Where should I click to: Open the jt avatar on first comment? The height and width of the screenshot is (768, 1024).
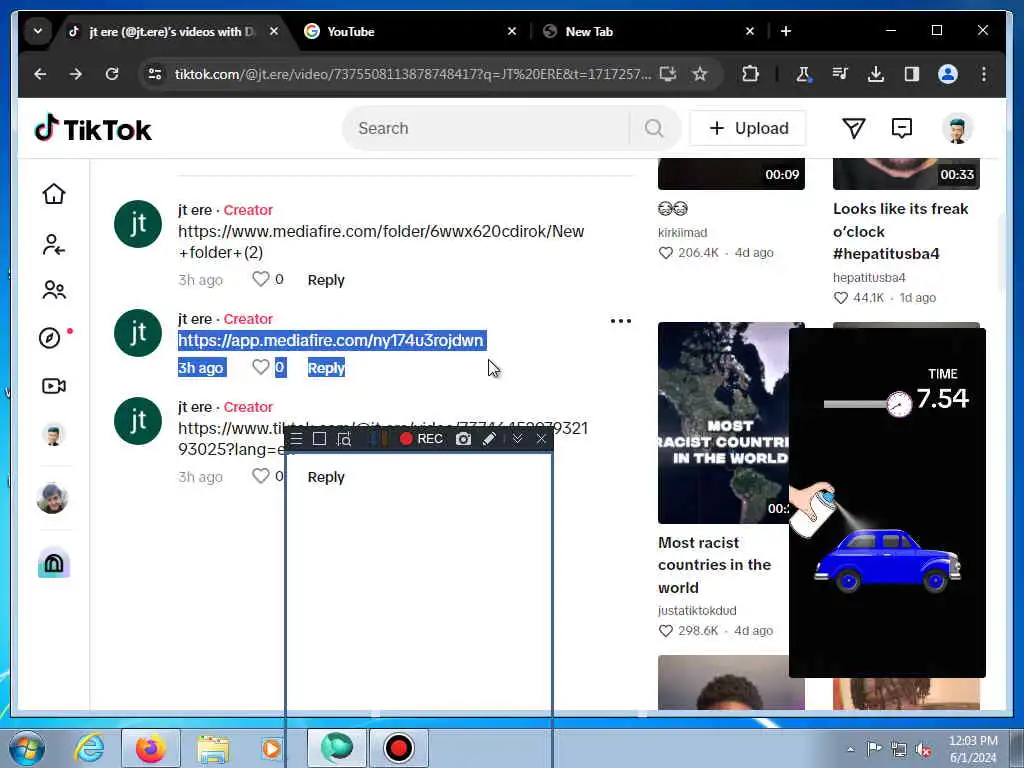(138, 224)
